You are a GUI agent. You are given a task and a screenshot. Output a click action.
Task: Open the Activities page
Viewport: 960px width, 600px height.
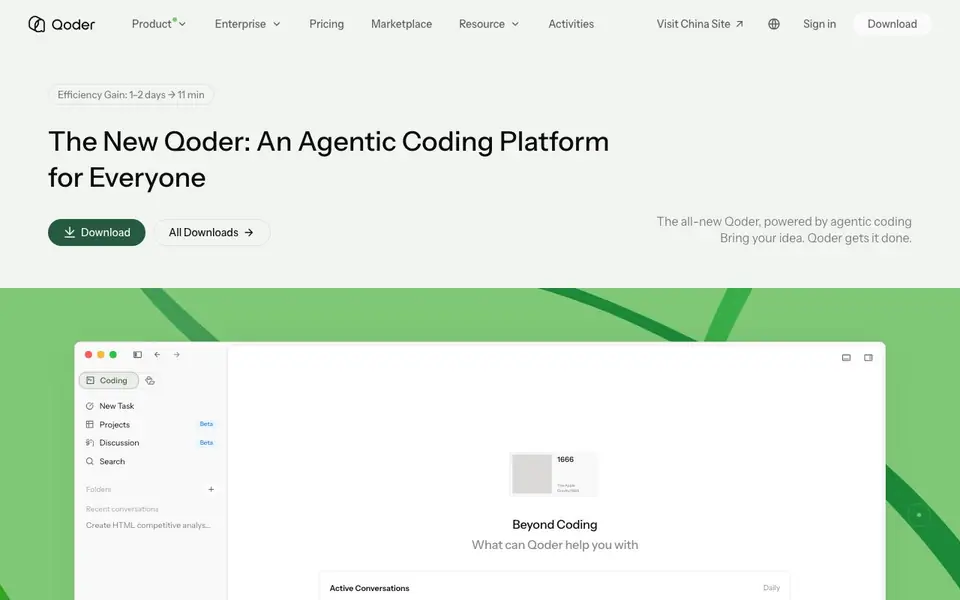coord(571,24)
